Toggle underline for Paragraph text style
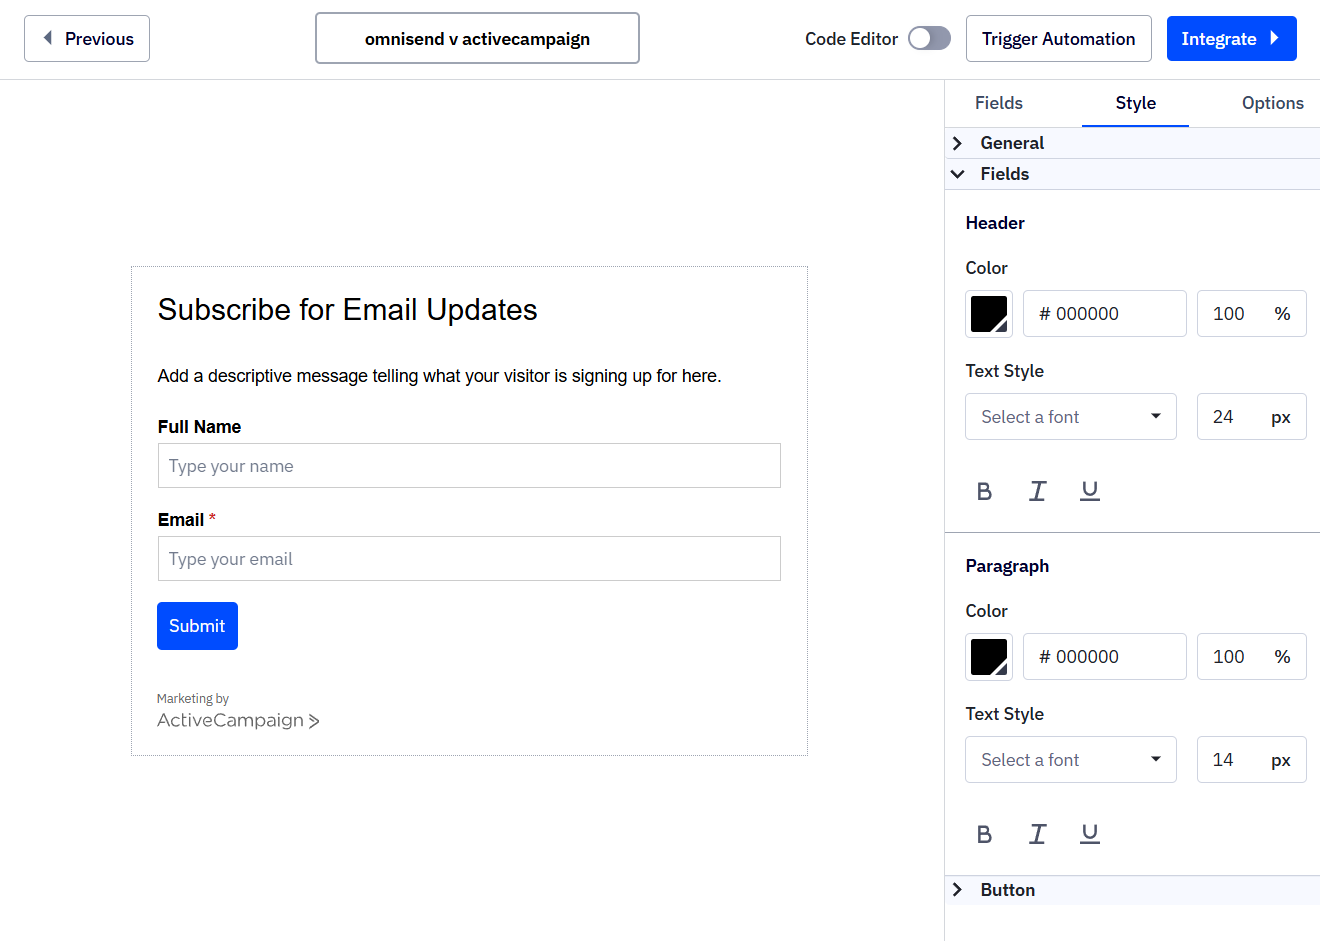Image resolution: width=1320 pixels, height=942 pixels. pos(1090,834)
